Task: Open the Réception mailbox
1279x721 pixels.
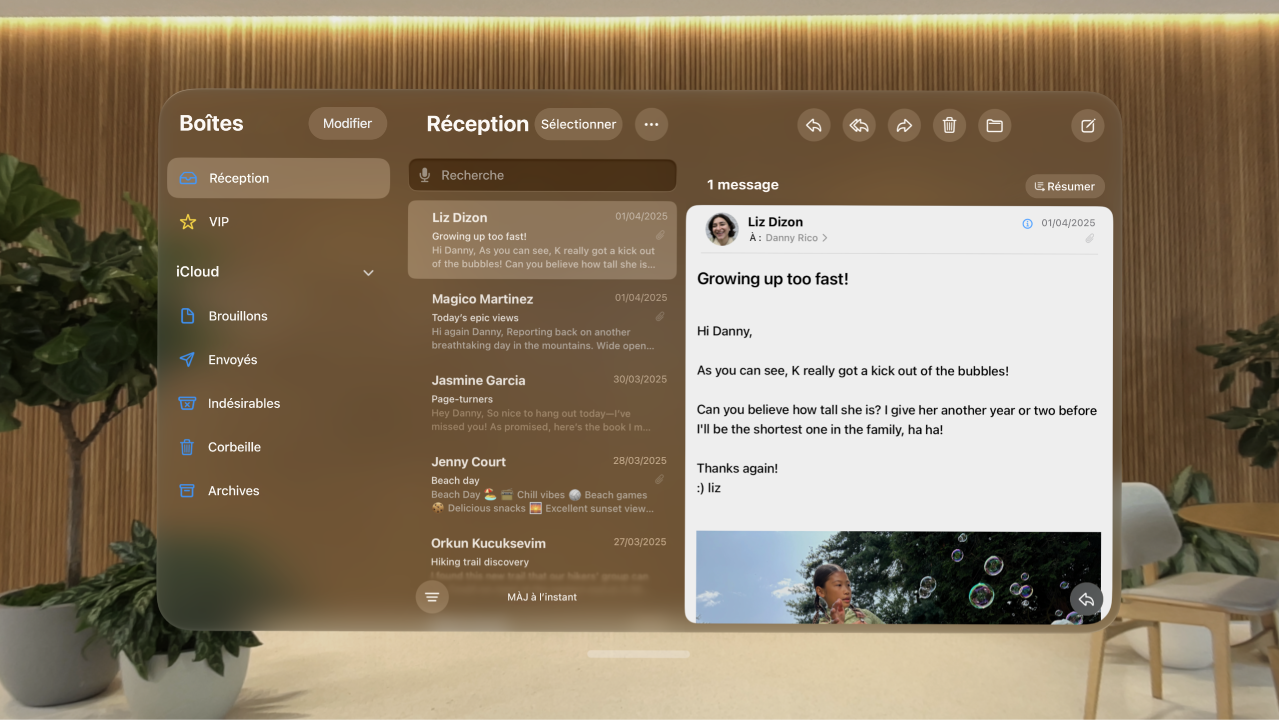Action: [x=278, y=178]
